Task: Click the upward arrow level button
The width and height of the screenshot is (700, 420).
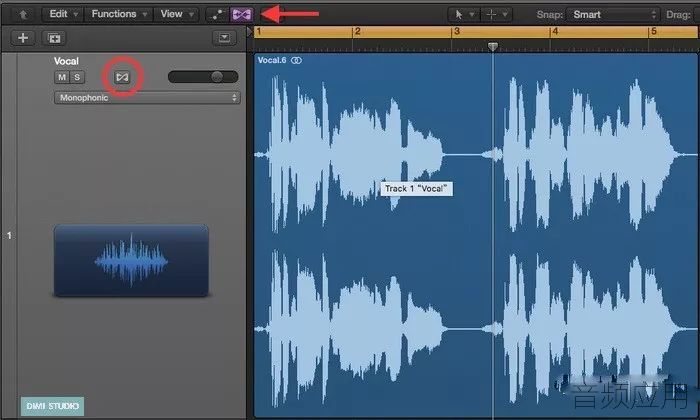Action: [22, 15]
